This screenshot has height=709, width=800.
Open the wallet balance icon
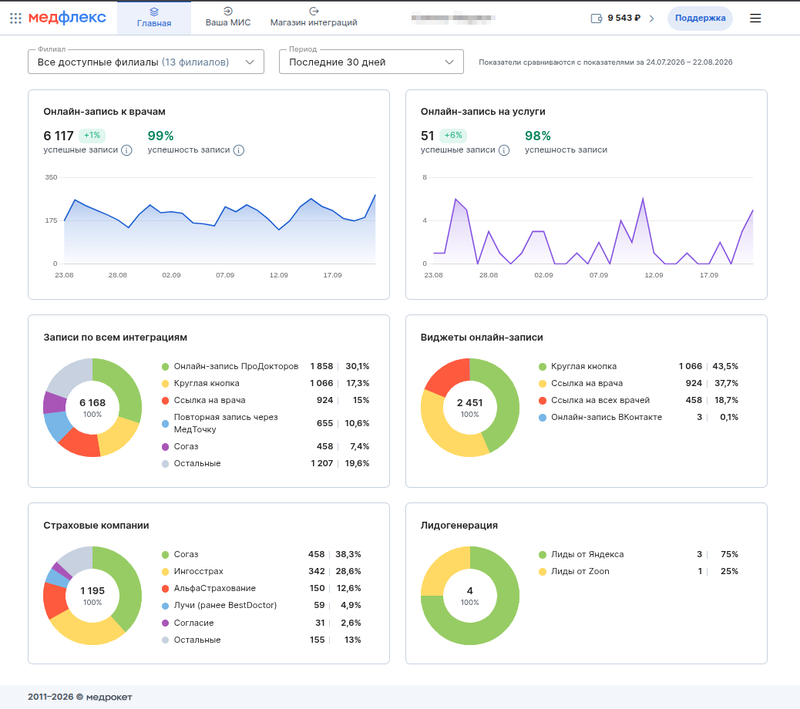596,18
